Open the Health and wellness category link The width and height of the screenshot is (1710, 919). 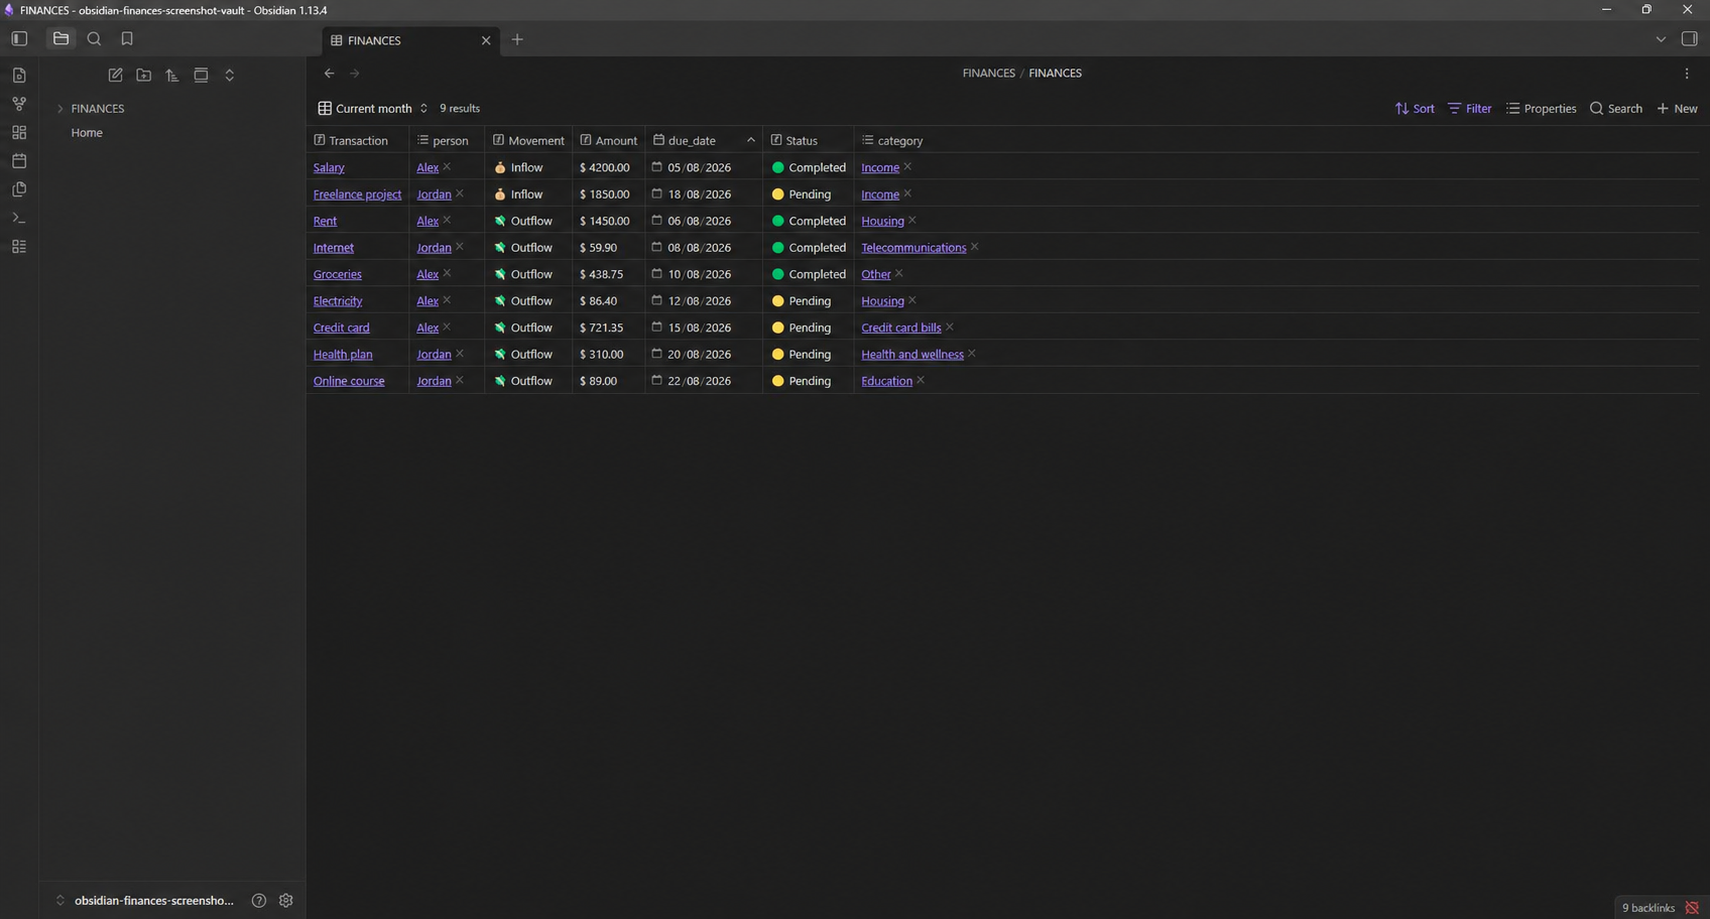point(912,355)
